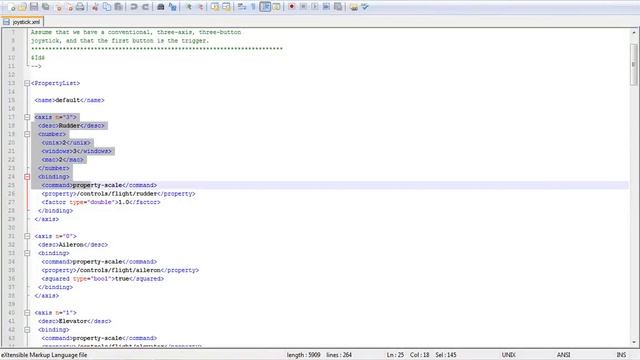The height and width of the screenshot is (360, 640).
Task: Click the UNIX line ending in status bar
Action: (x=508, y=355)
